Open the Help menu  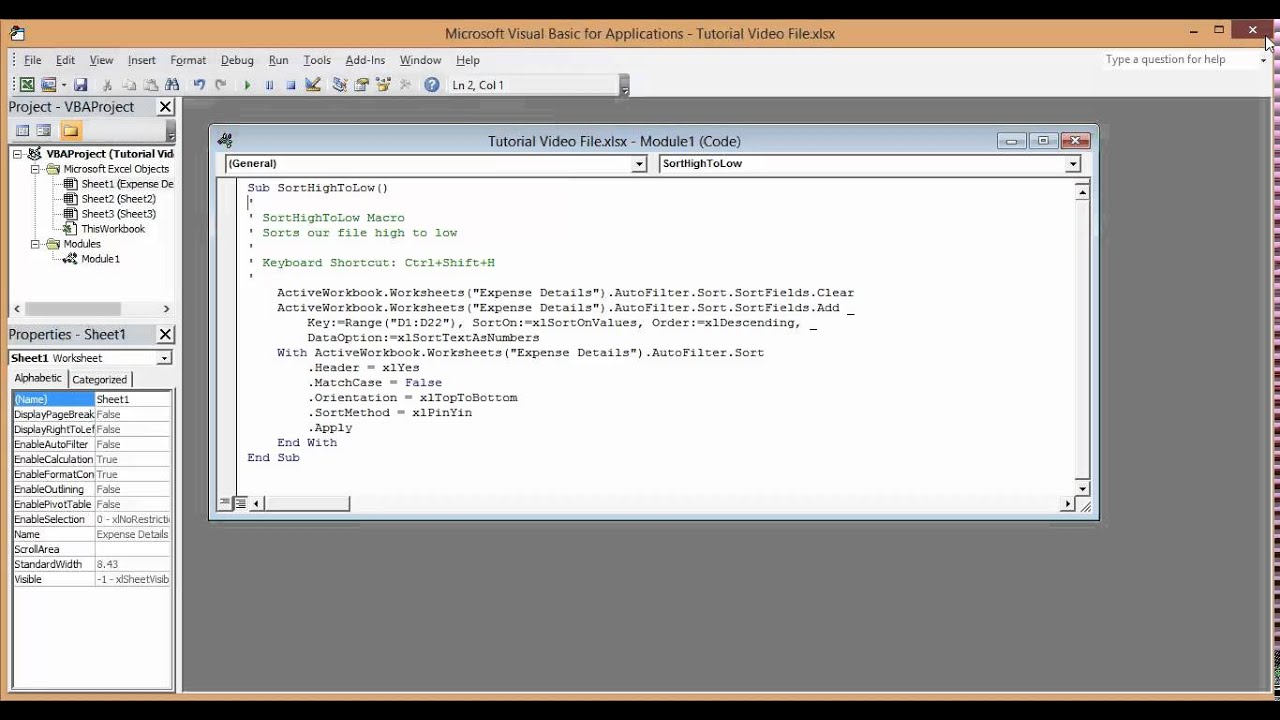(468, 60)
